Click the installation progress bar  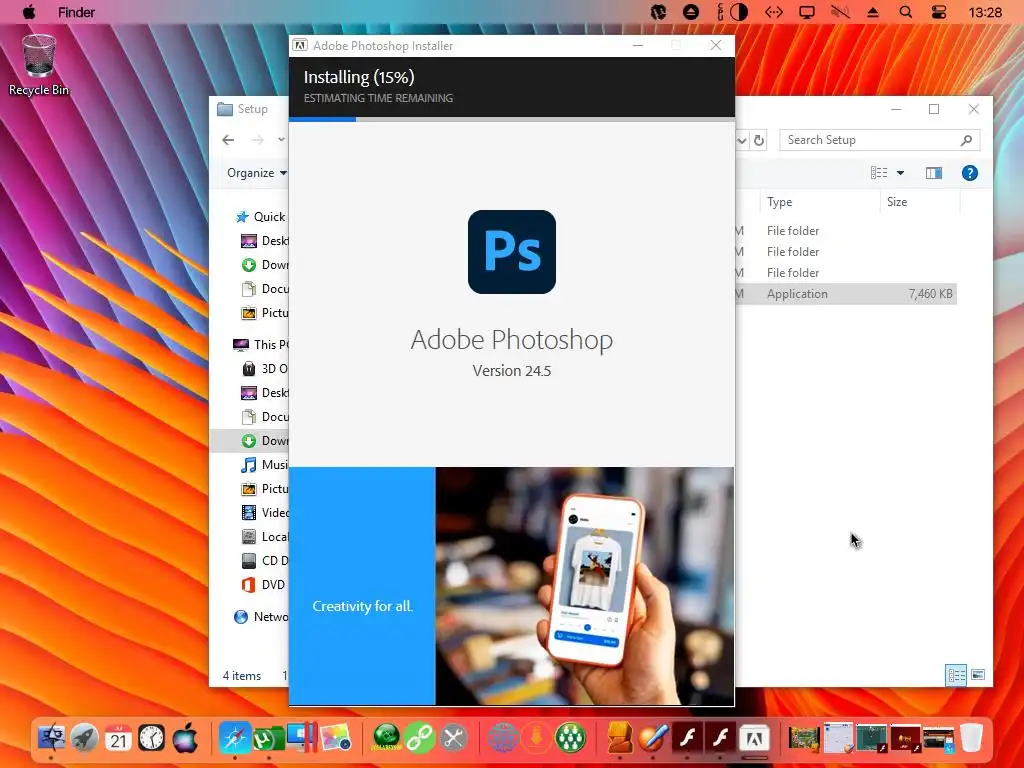[x=511, y=119]
